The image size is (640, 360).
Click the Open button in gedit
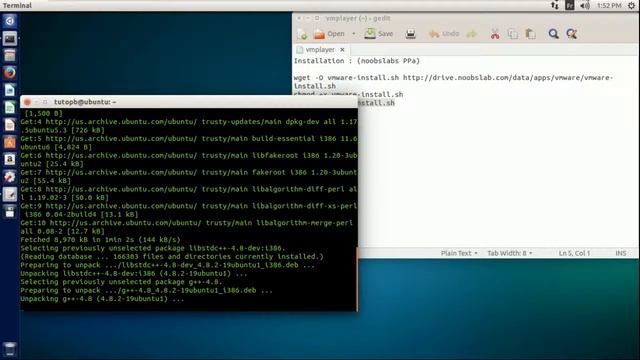click(x=329, y=34)
